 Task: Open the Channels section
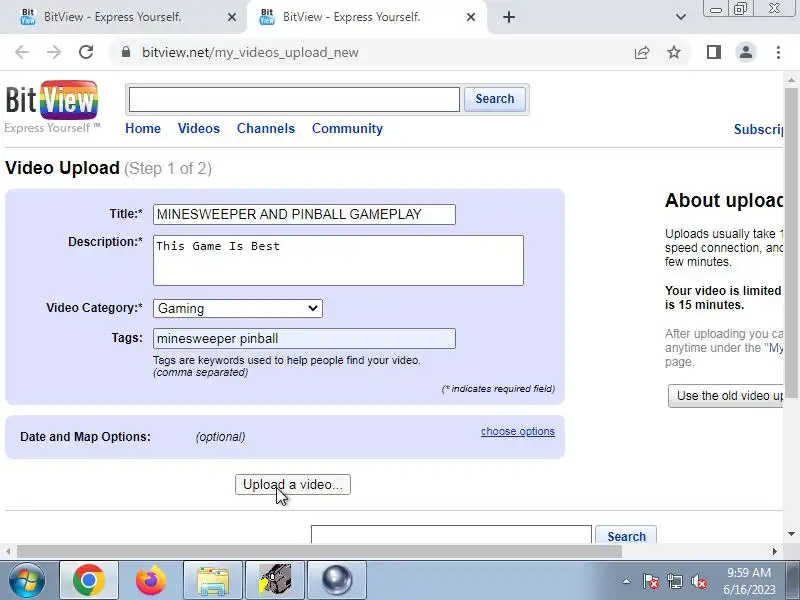point(266,129)
